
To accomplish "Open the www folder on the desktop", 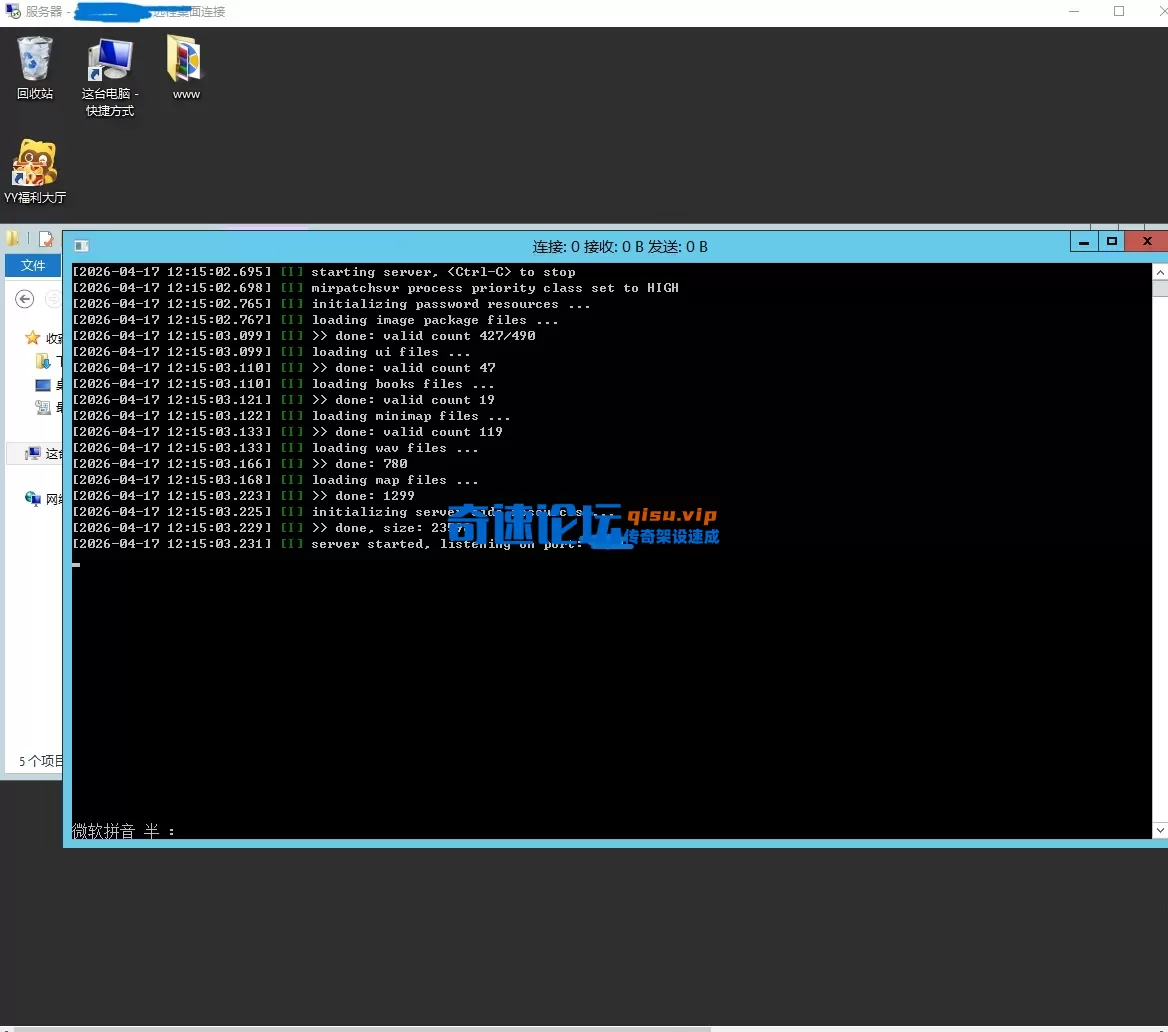I will tap(184, 60).
